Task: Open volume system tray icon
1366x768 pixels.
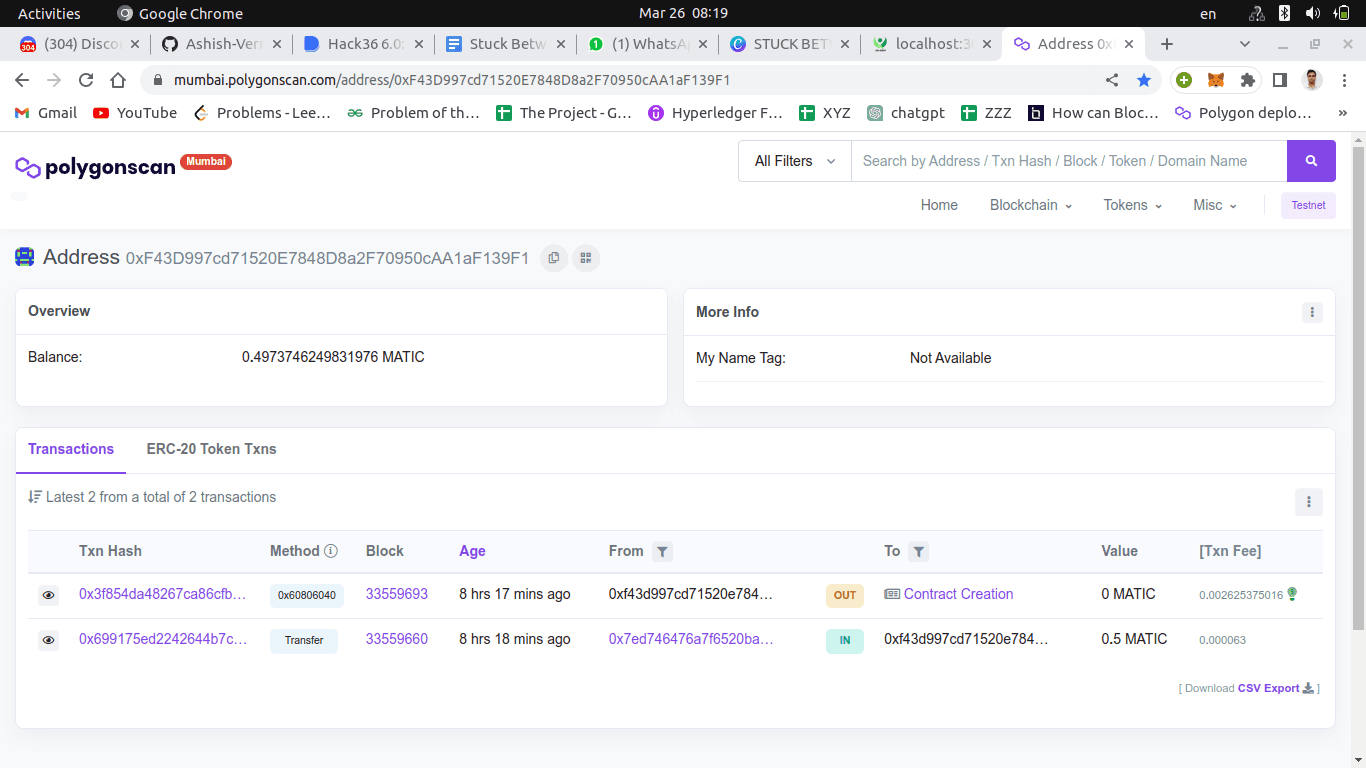Action: [x=1313, y=13]
